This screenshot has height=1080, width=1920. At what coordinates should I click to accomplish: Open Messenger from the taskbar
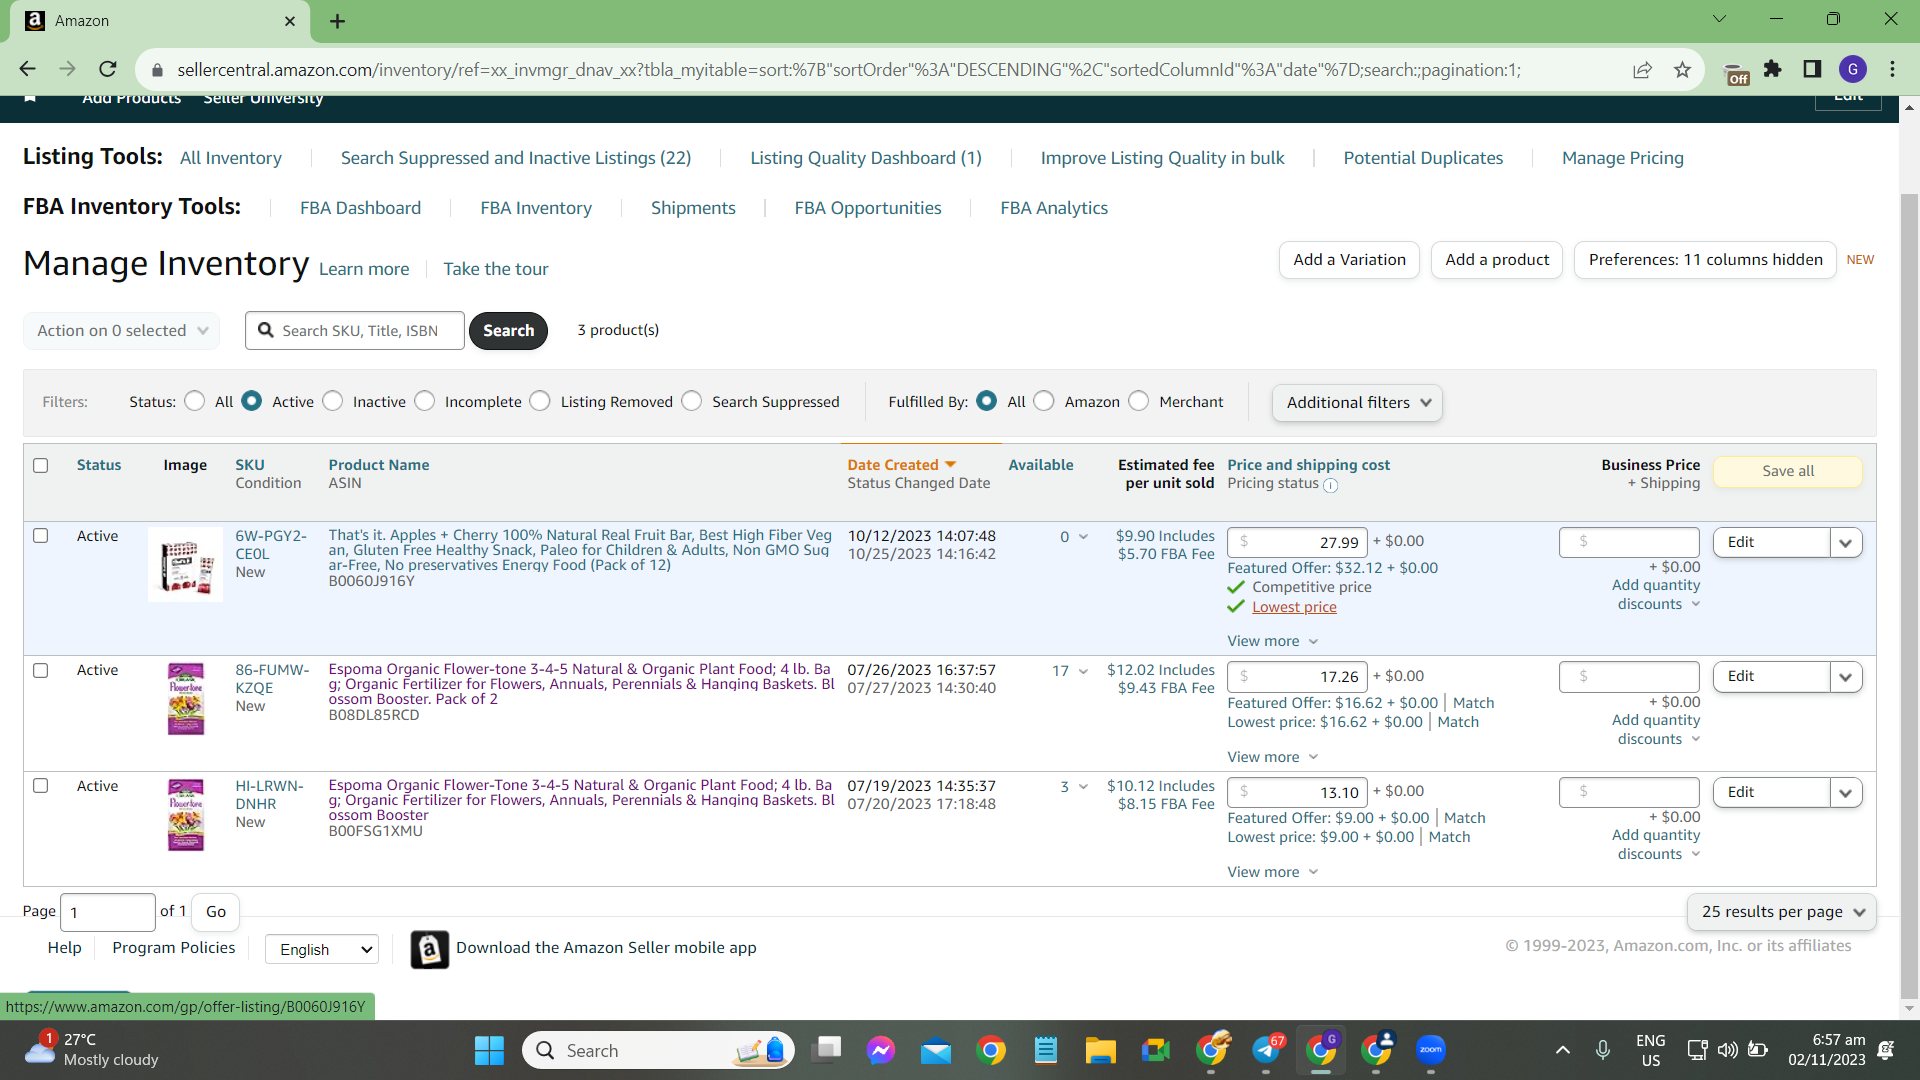(881, 1050)
